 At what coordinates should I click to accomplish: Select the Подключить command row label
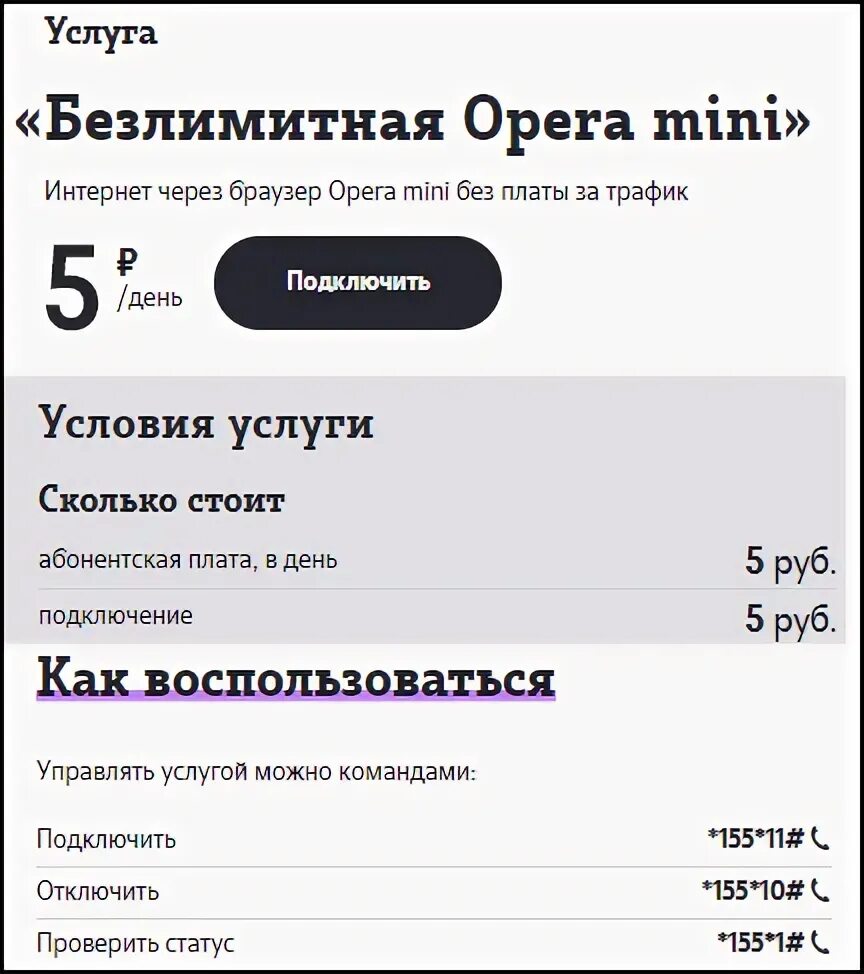click(106, 839)
